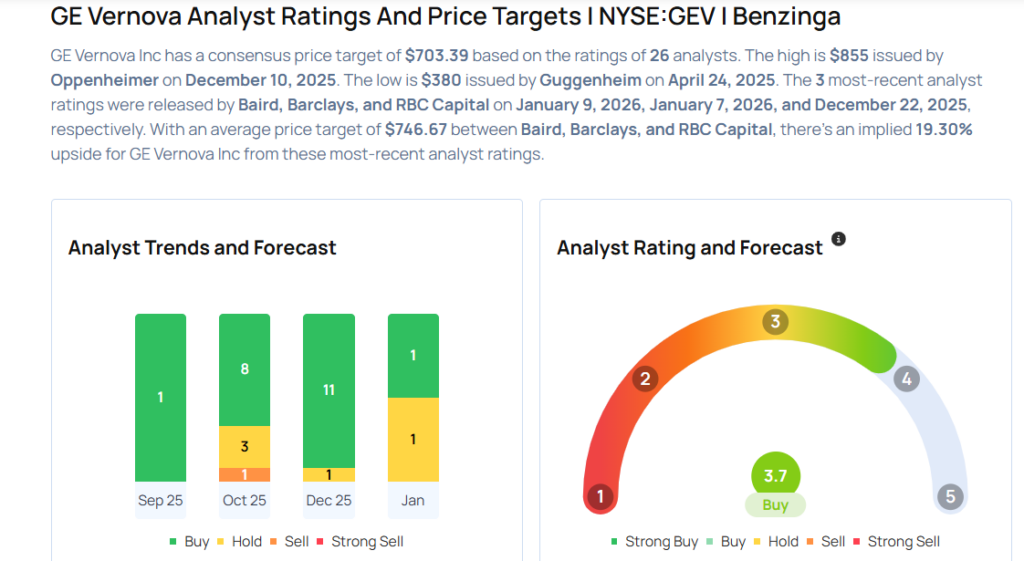Image resolution: width=1024 pixels, height=561 pixels.
Task: Click gauge marker number 1
Action: (x=600, y=496)
